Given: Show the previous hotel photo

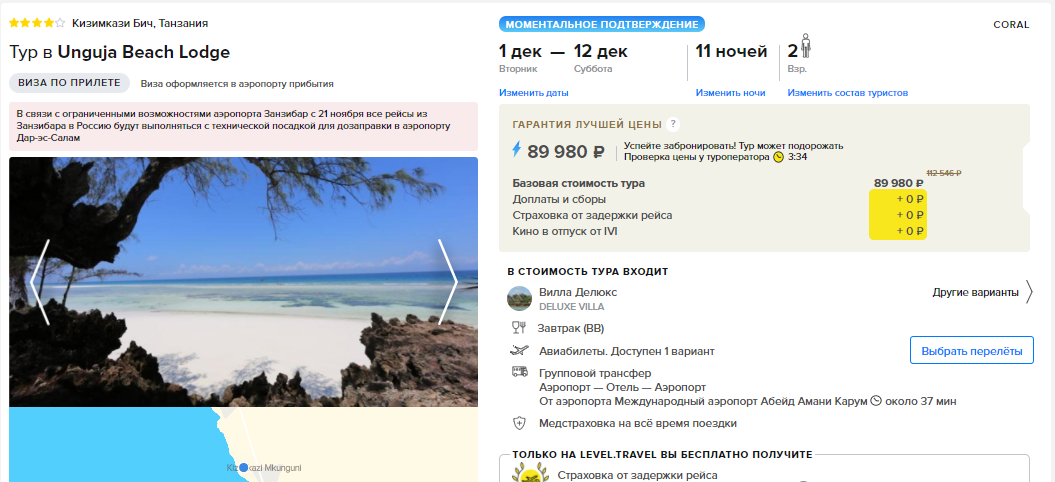Looking at the screenshot, I should click(40, 282).
